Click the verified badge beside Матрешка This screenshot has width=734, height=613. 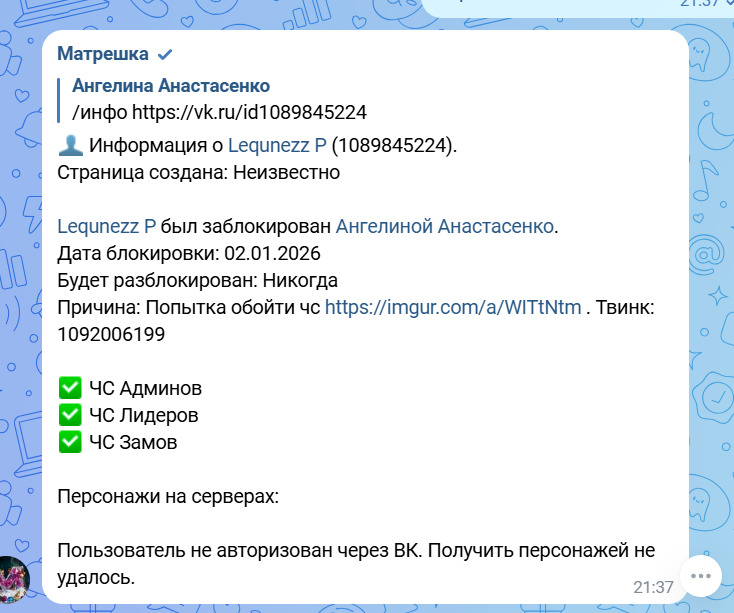point(166,54)
